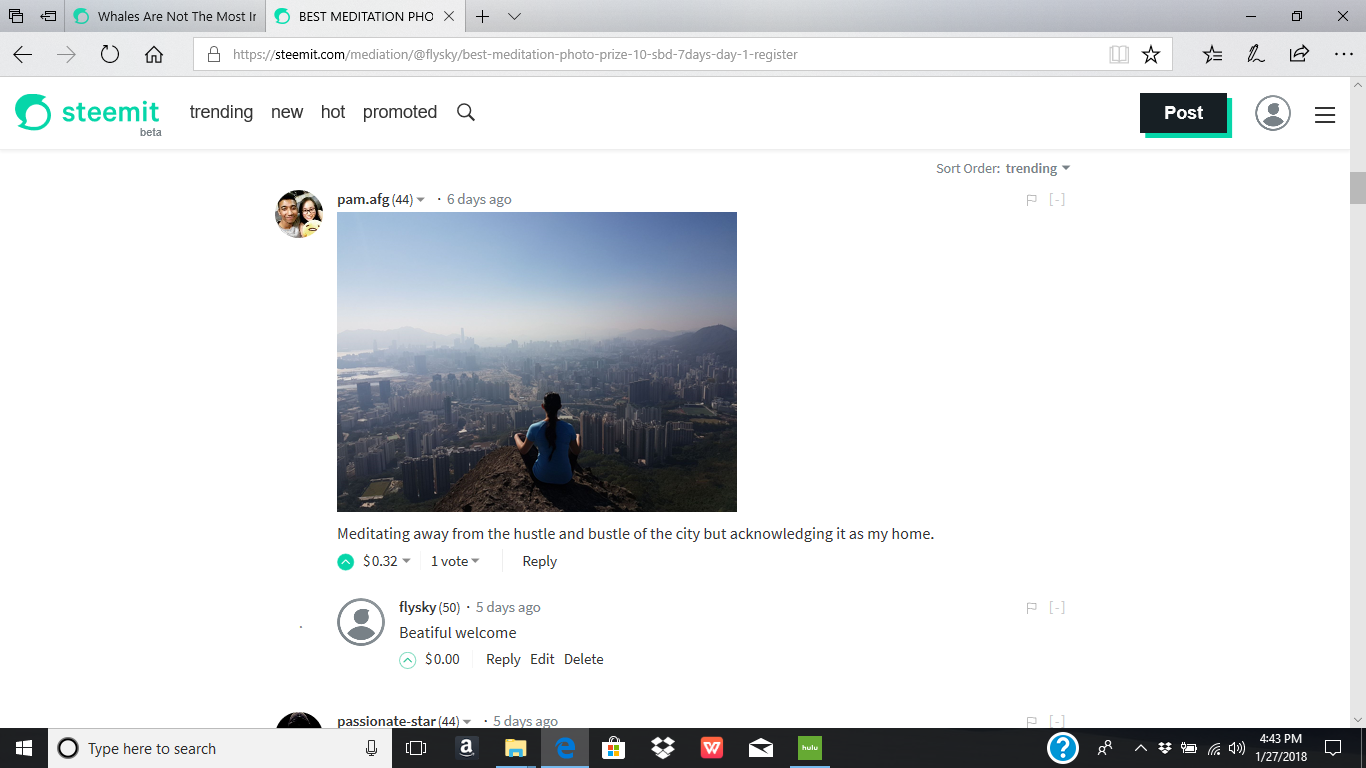Open pam.afg's profile avatar
Screen dimensions: 1366x768
click(299, 214)
